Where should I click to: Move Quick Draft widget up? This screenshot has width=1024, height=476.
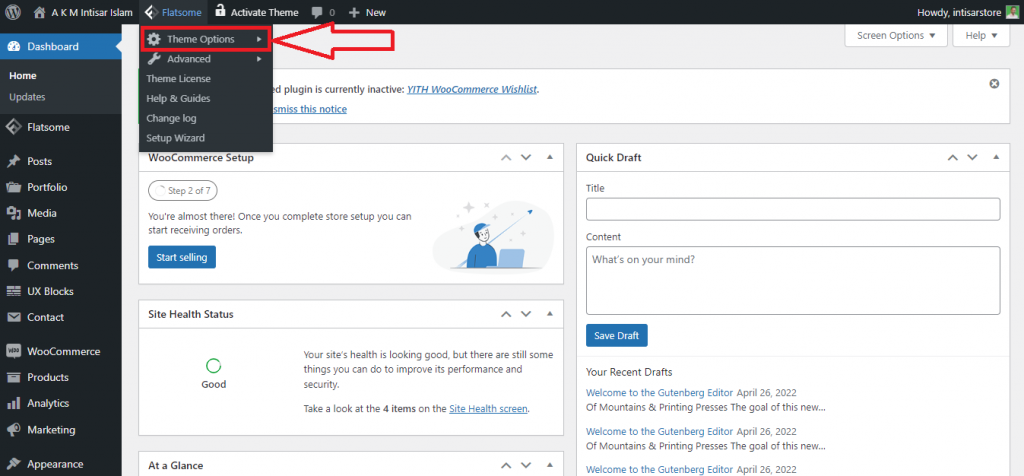(x=952, y=157)
